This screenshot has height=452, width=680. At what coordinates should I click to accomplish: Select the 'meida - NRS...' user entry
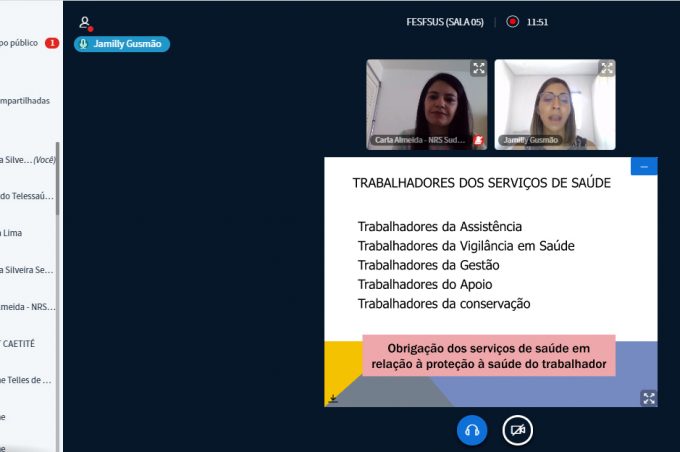click(28, 307)
